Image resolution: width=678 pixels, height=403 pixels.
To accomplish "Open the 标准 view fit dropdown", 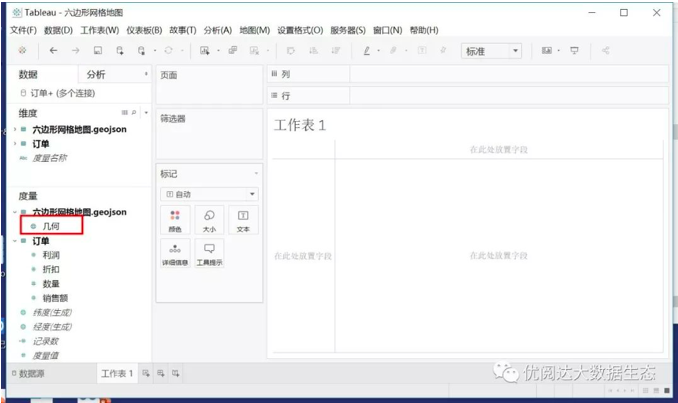I will (x=491, y=50).
